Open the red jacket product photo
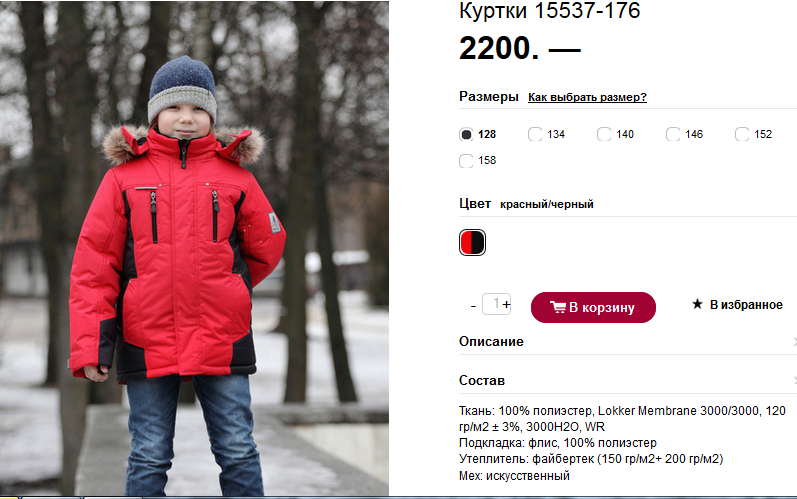The height and width of the screenshot is (499, 797). pyautogui.click(x=194, y=248)
